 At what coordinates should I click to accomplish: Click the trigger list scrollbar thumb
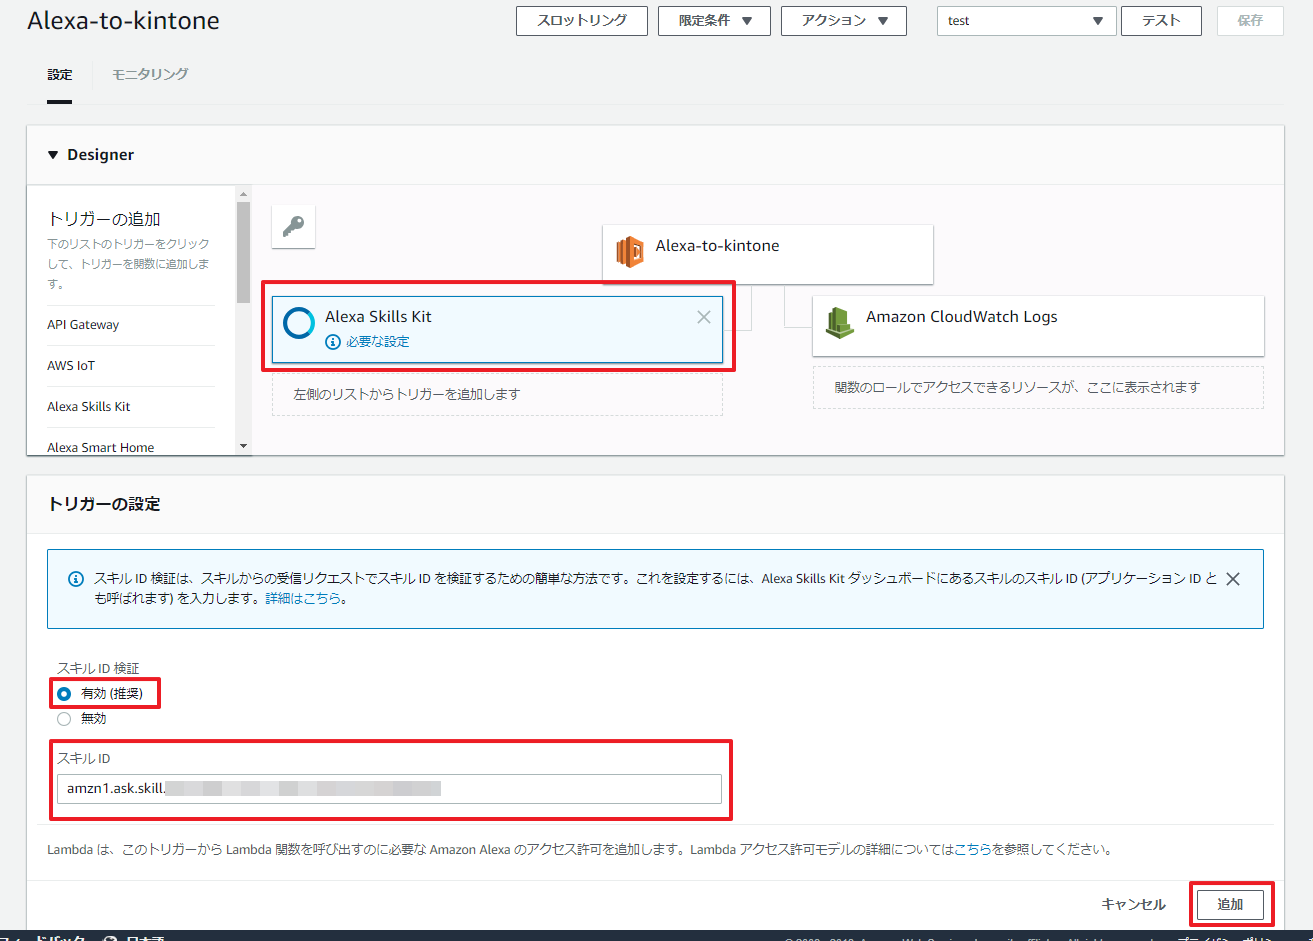(x=243, y=251)
